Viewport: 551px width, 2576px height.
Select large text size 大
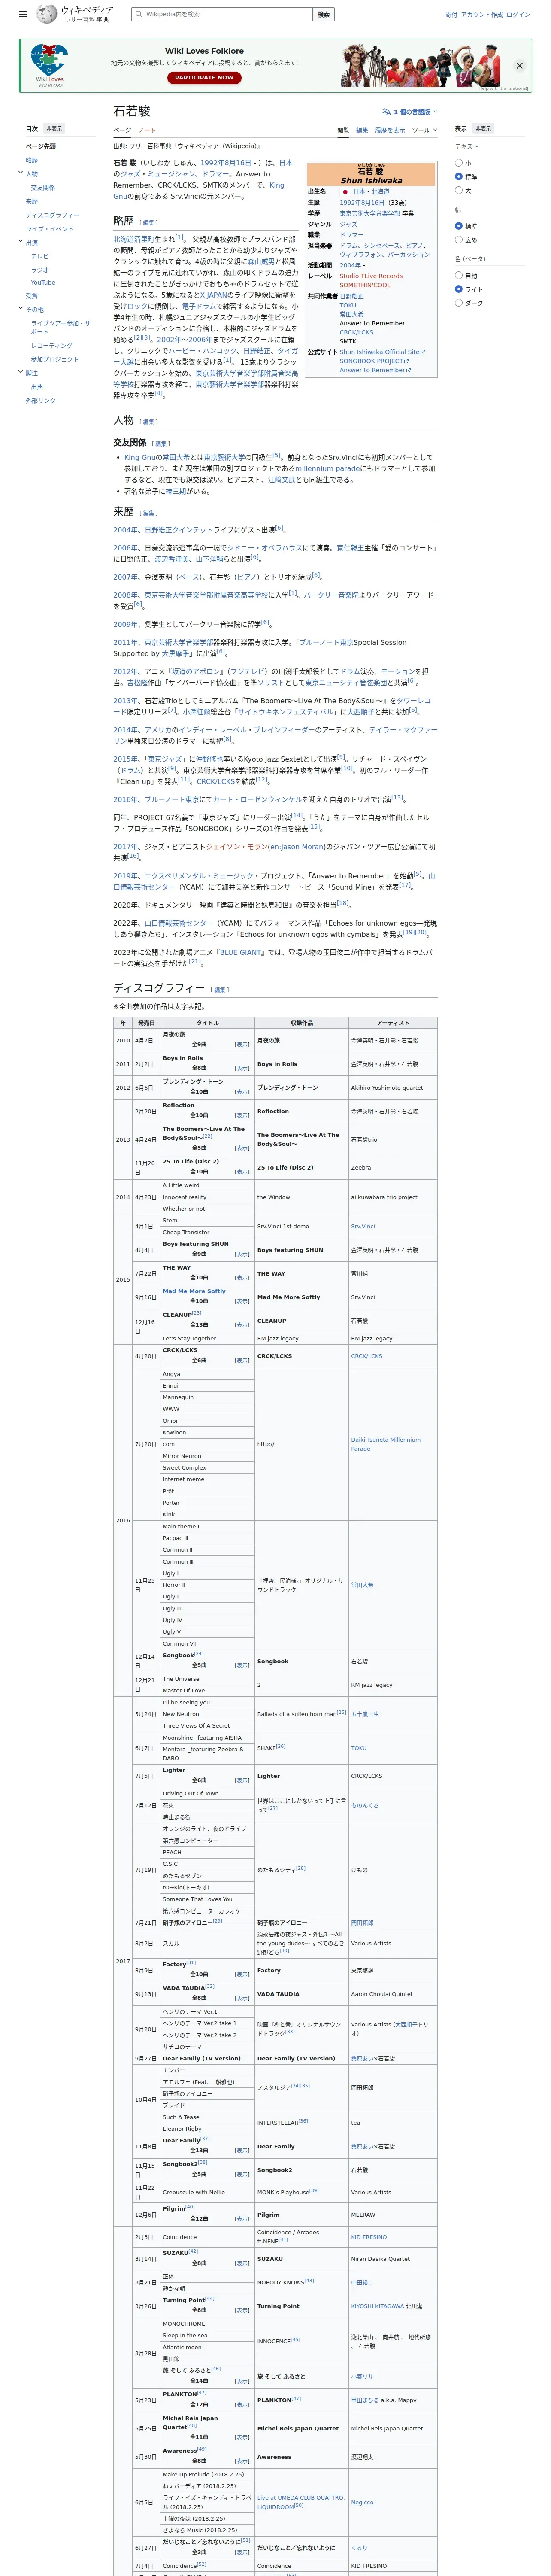459,190
